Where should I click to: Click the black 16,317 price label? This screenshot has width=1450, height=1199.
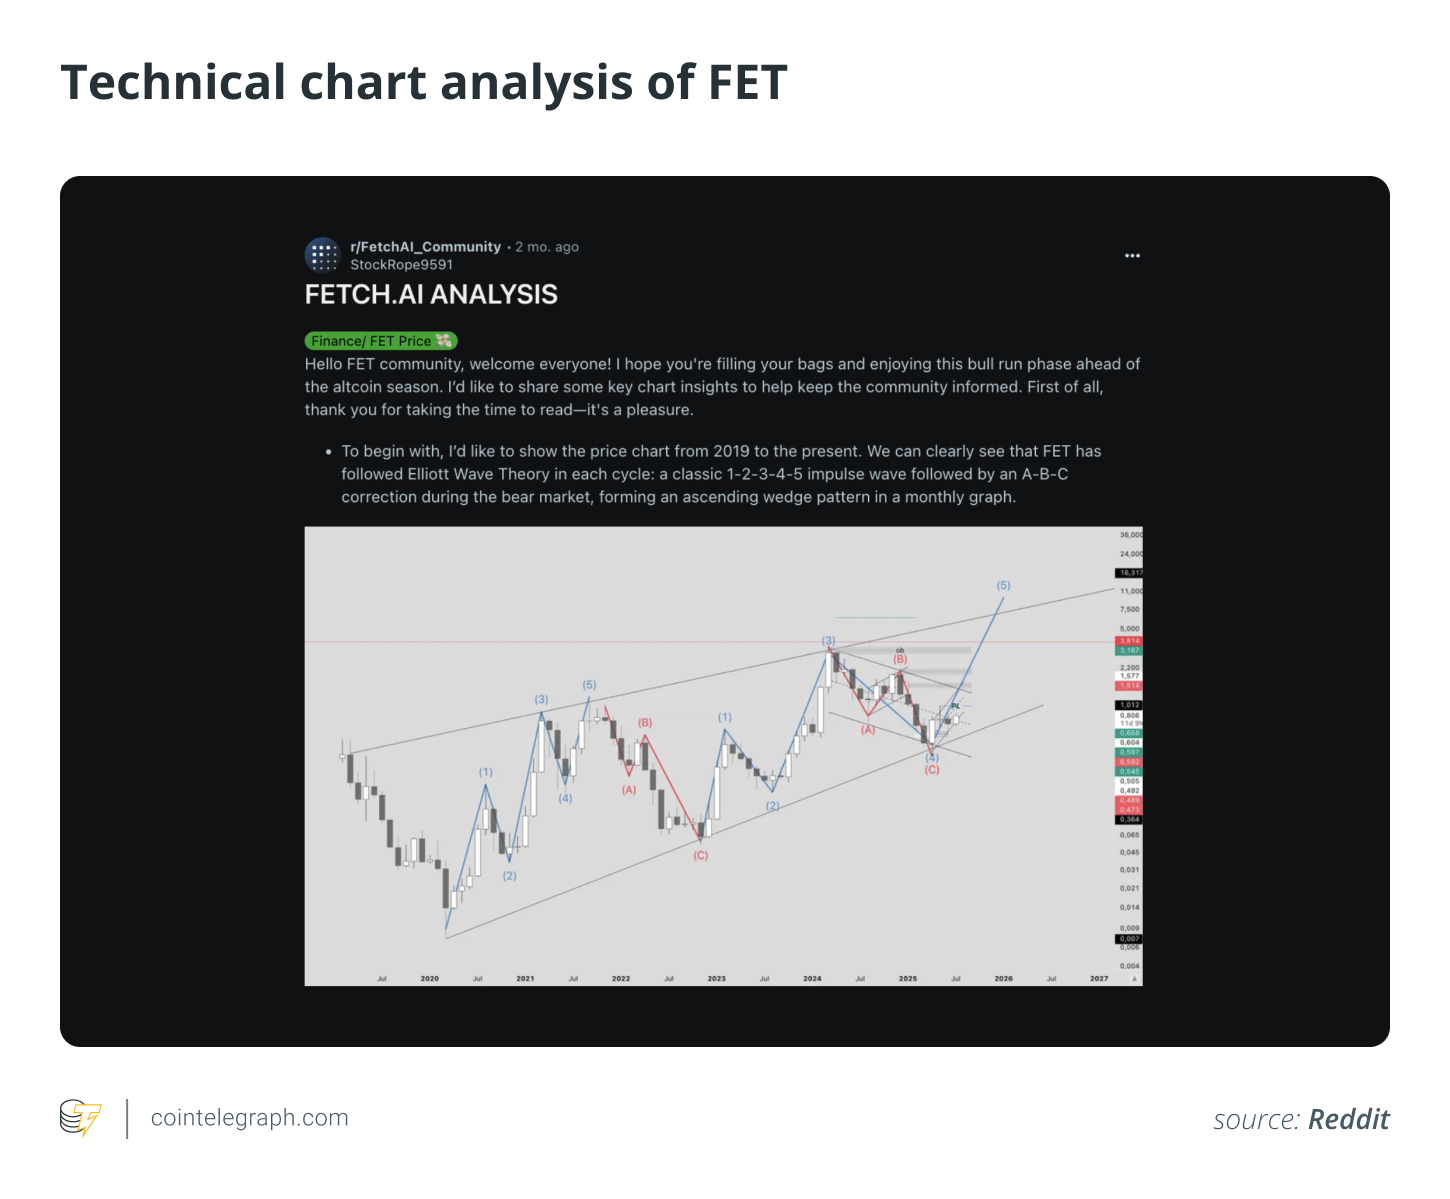(1129, 573)
